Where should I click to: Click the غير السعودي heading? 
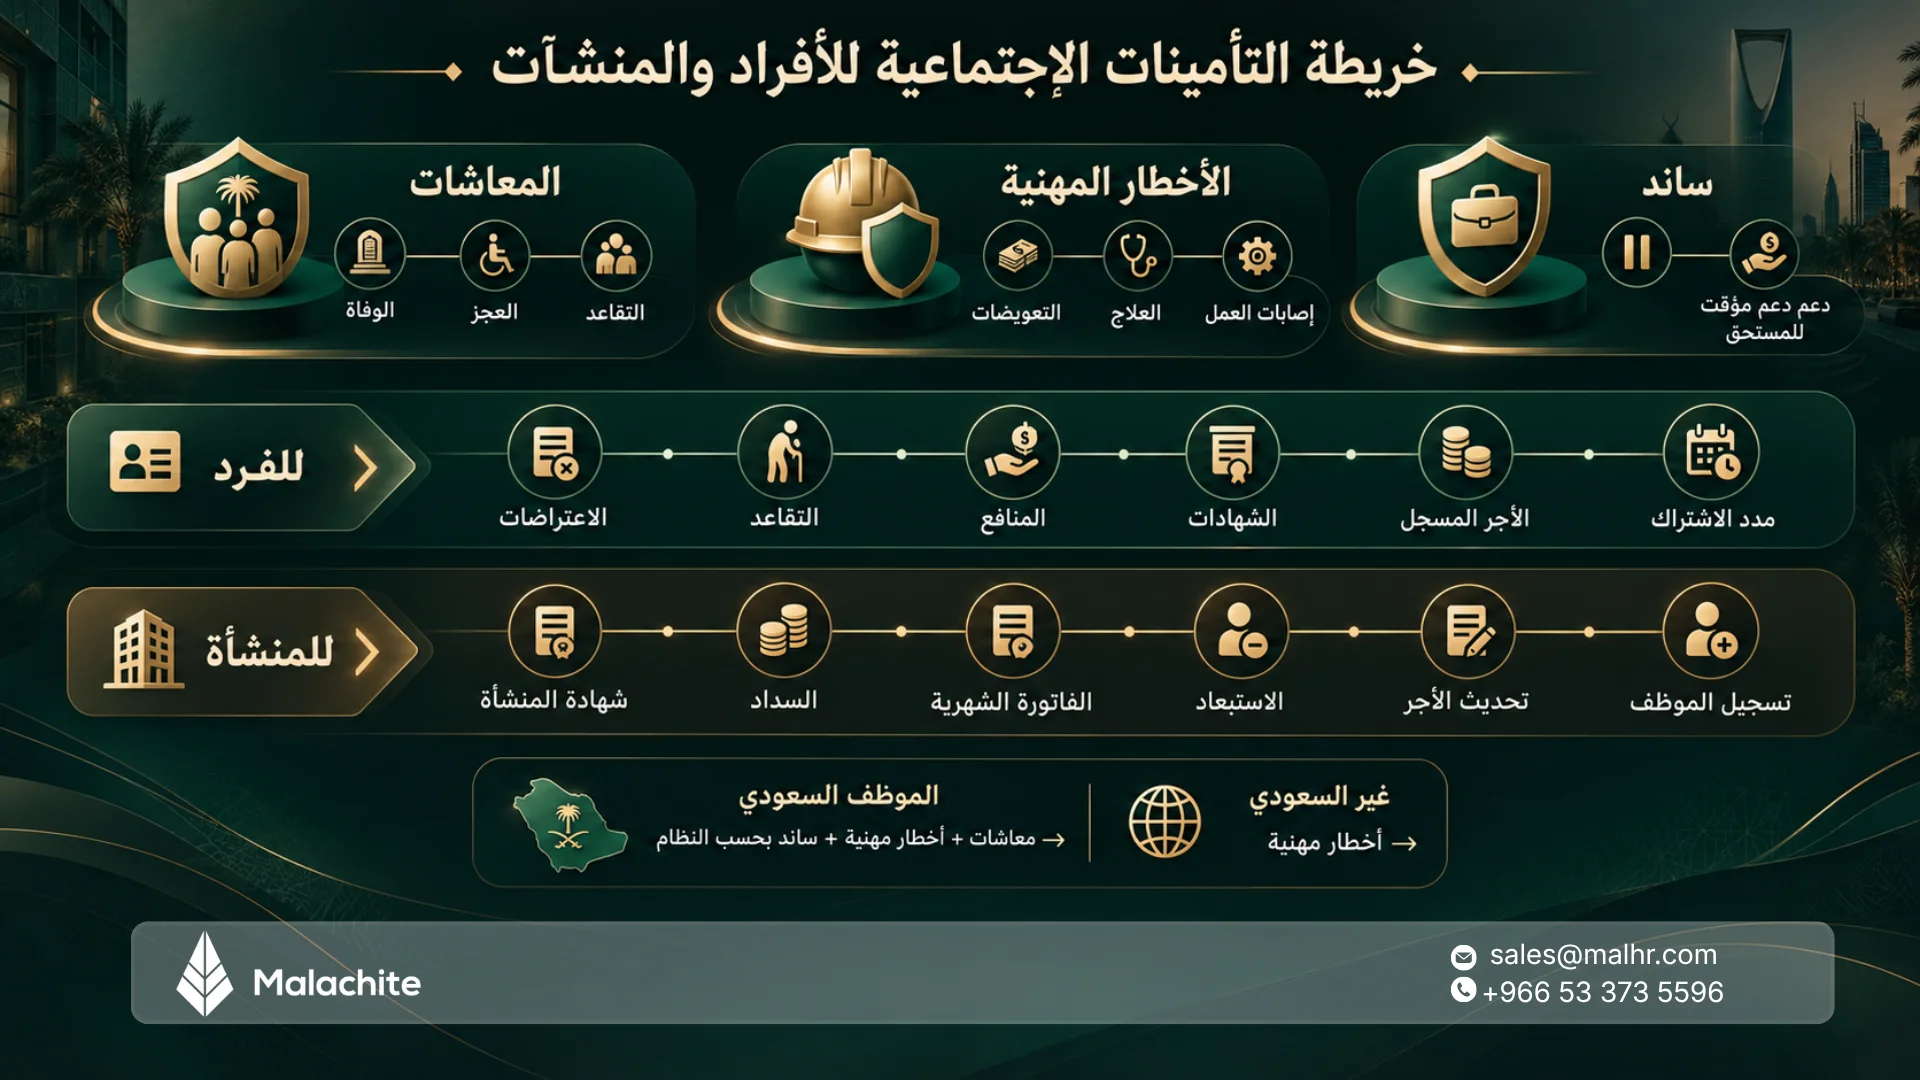[1319, 797]
